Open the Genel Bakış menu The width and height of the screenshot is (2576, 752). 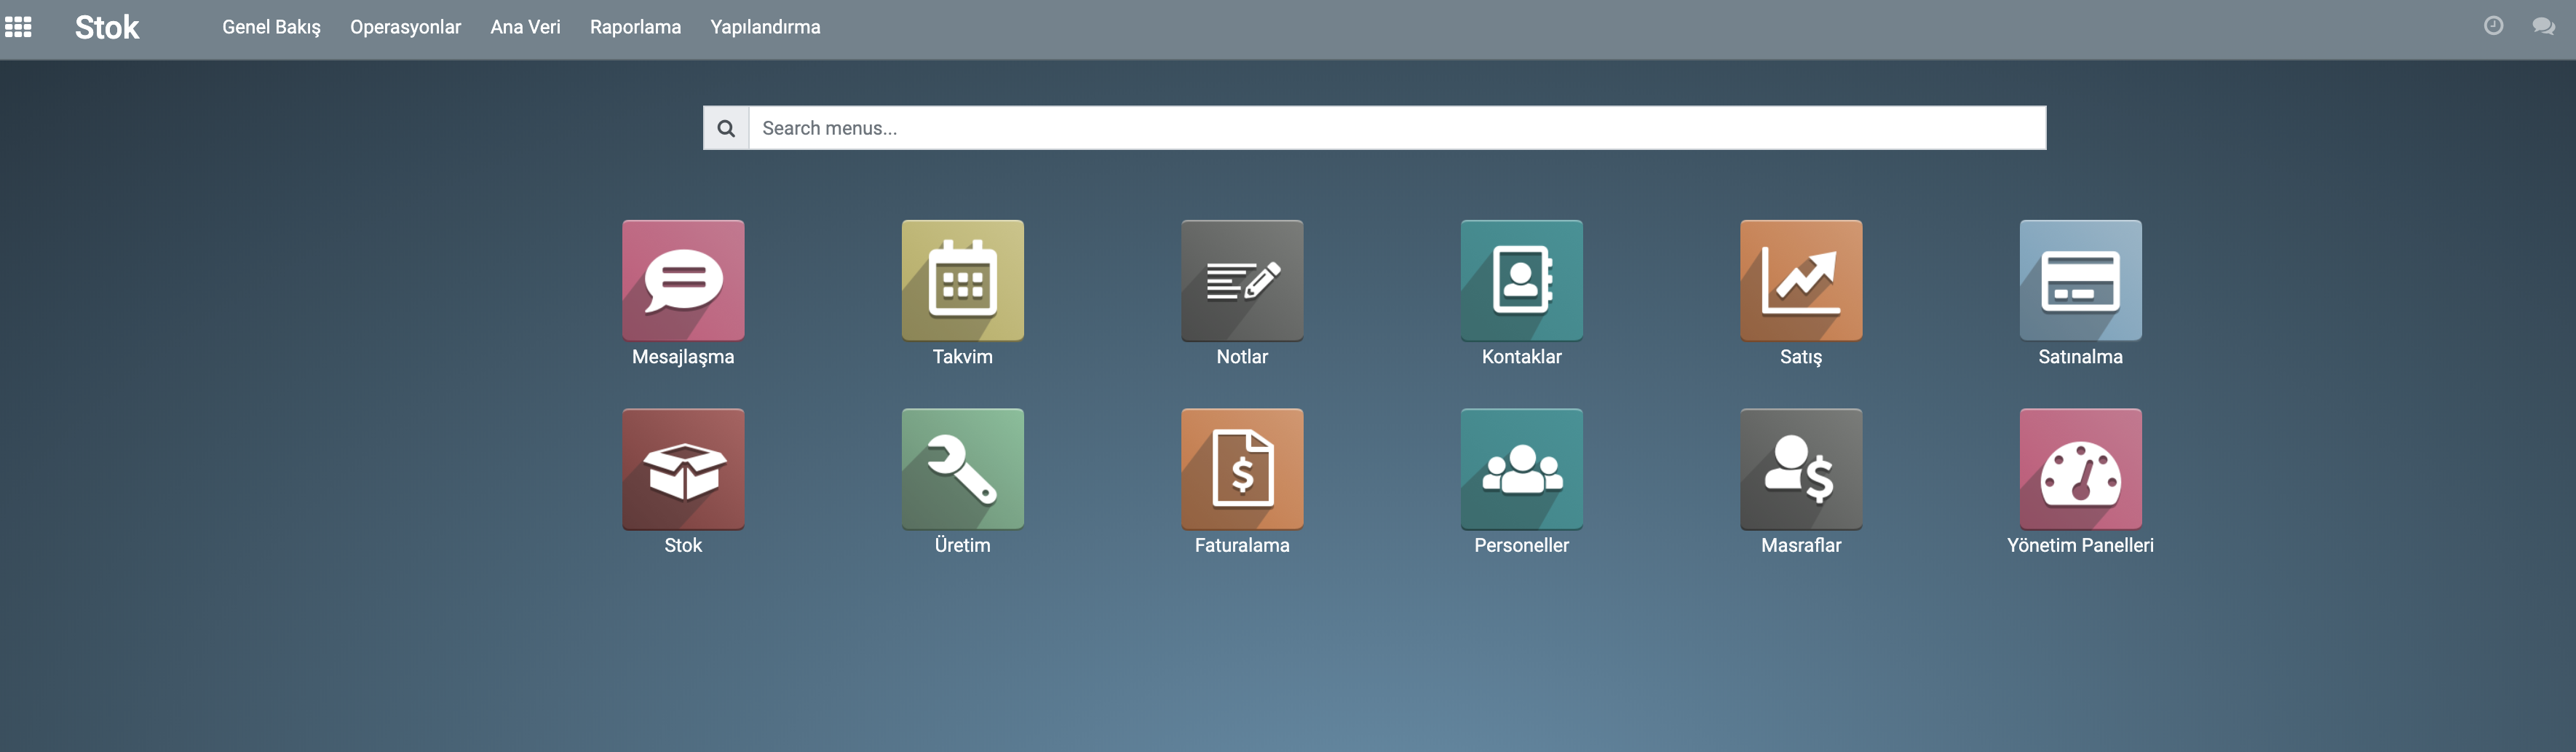coord(271,27)
